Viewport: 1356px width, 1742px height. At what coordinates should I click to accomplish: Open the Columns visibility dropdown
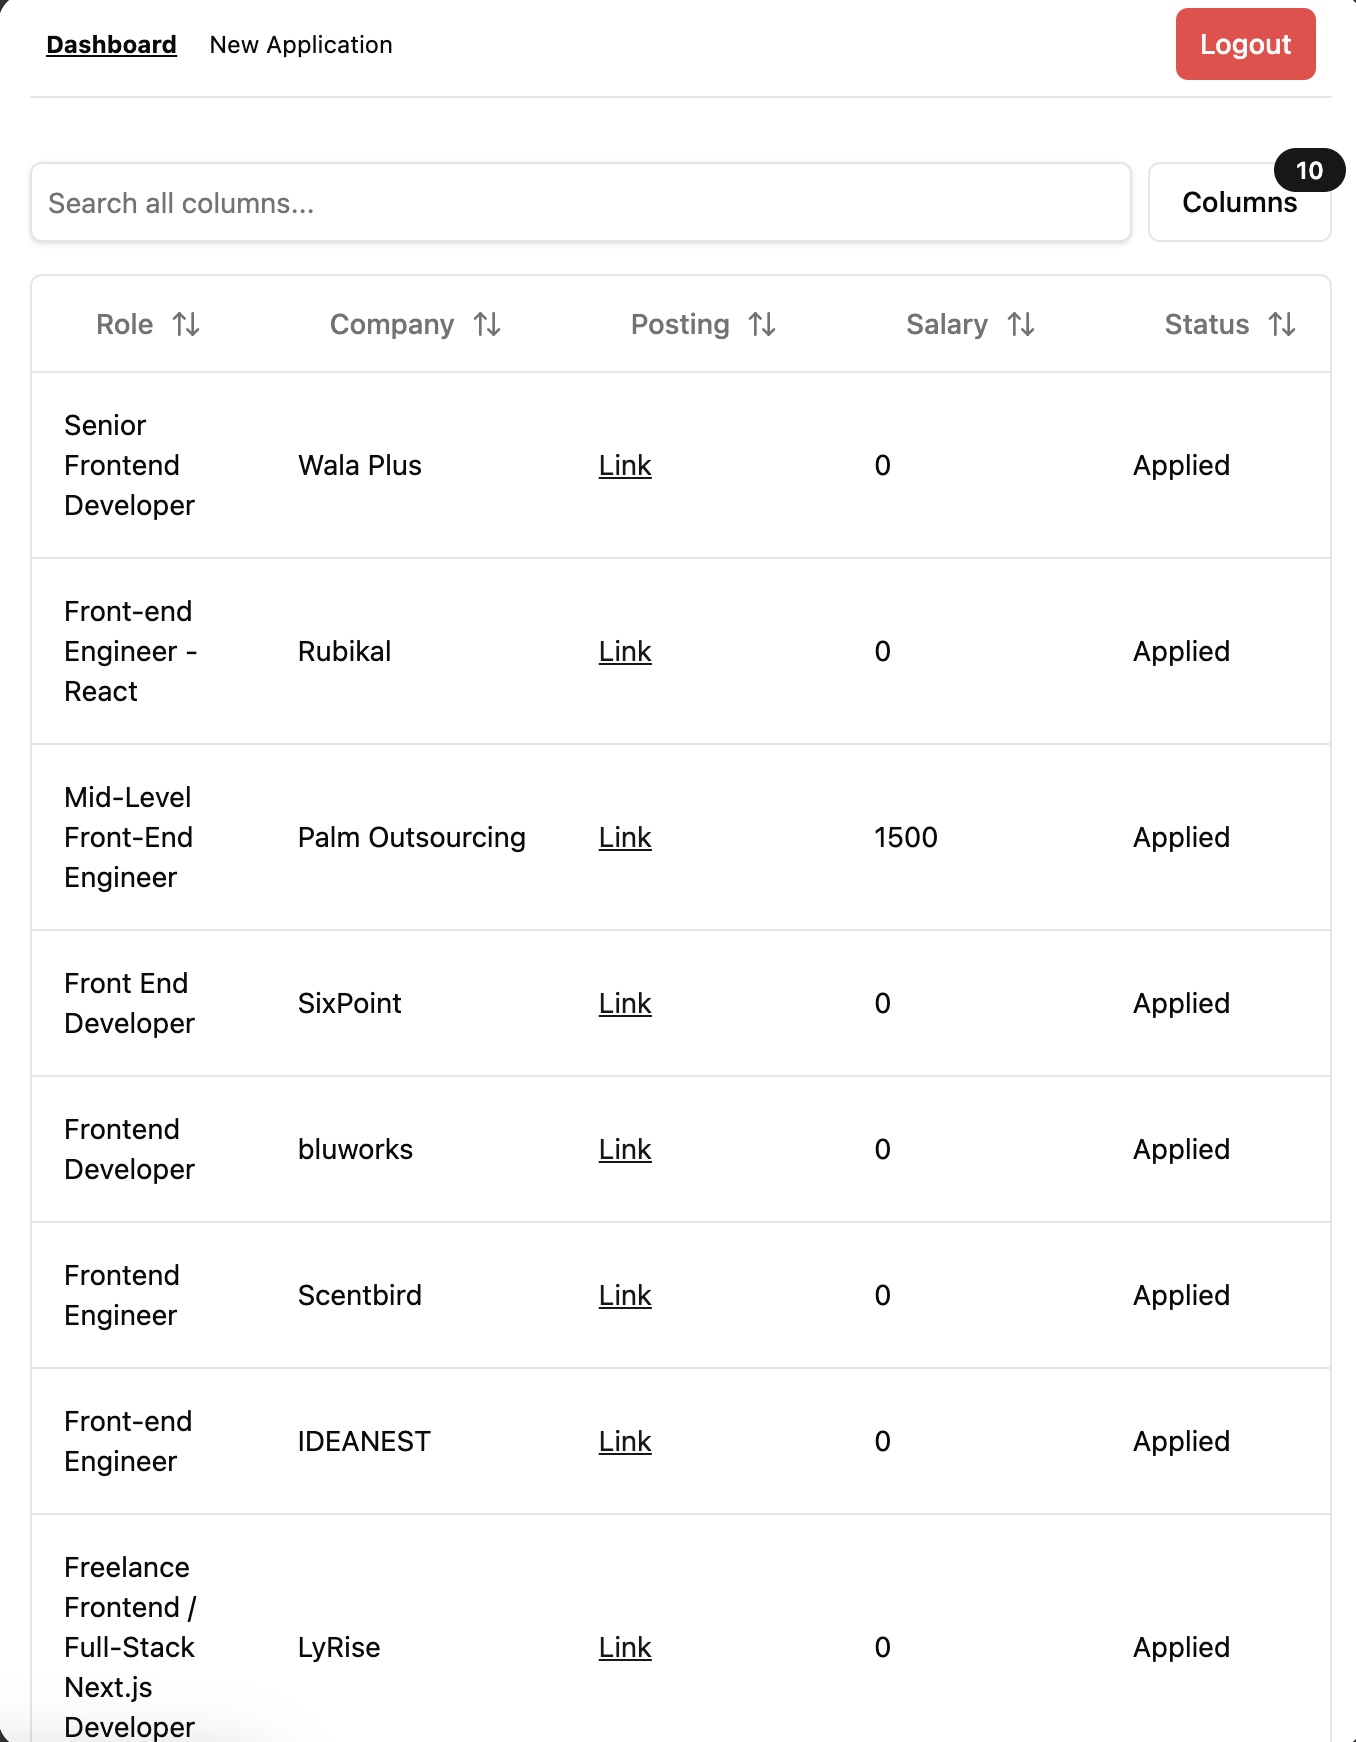tap(1239, 202)
